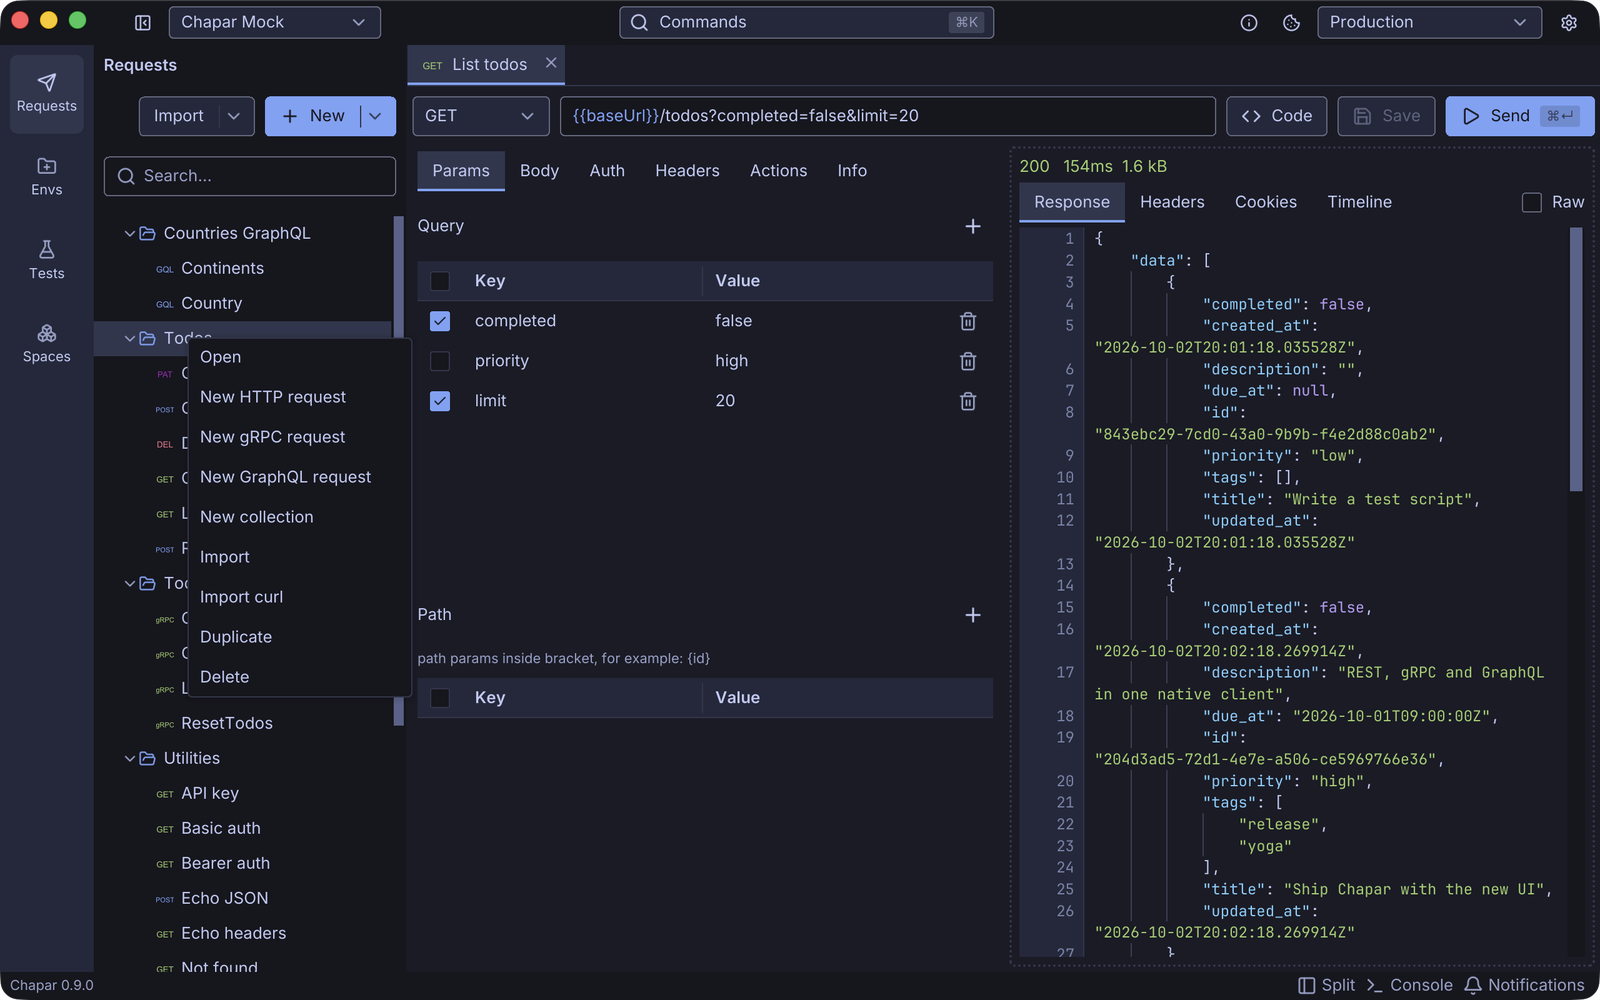This screenshot has width=1600, height=1000.
Task: Uncheck the completed parameter checkbox
Action: click(x=440, y=321)
